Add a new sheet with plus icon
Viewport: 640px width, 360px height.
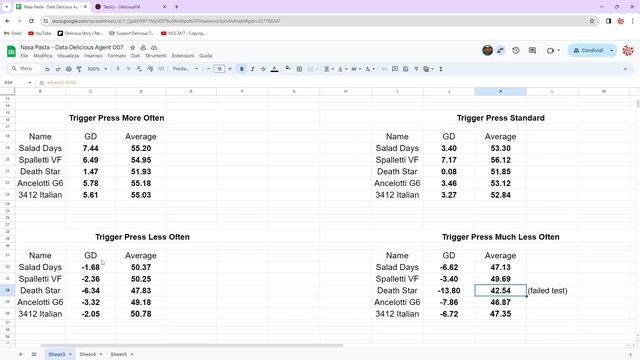[20, 354]
